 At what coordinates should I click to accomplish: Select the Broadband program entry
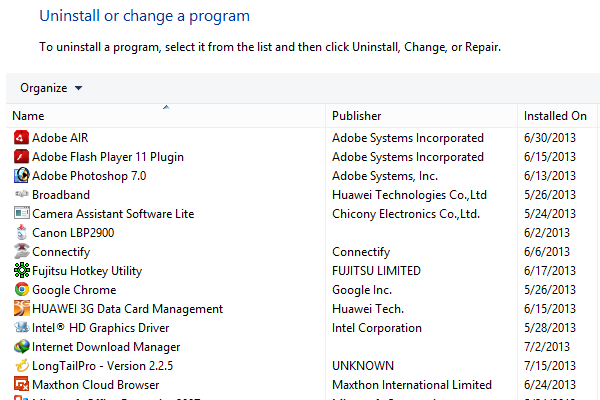pyautogui.click(x=61, y=195)
